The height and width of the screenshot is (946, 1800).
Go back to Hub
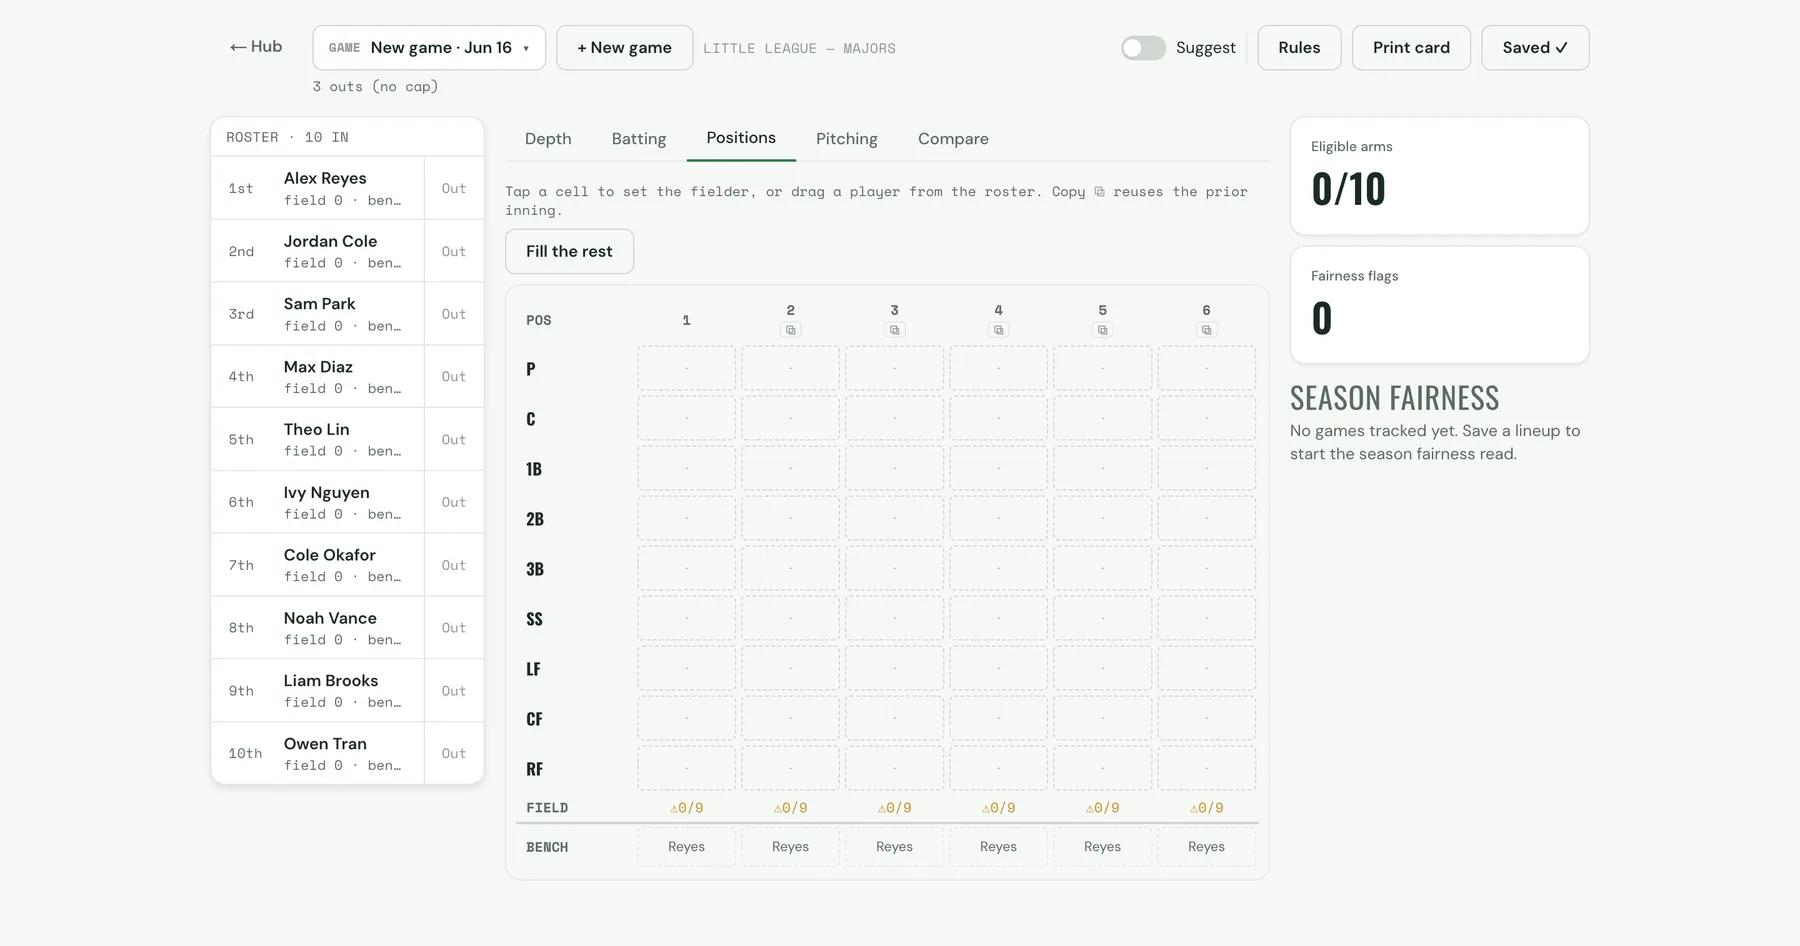click(x=256, y=47)
